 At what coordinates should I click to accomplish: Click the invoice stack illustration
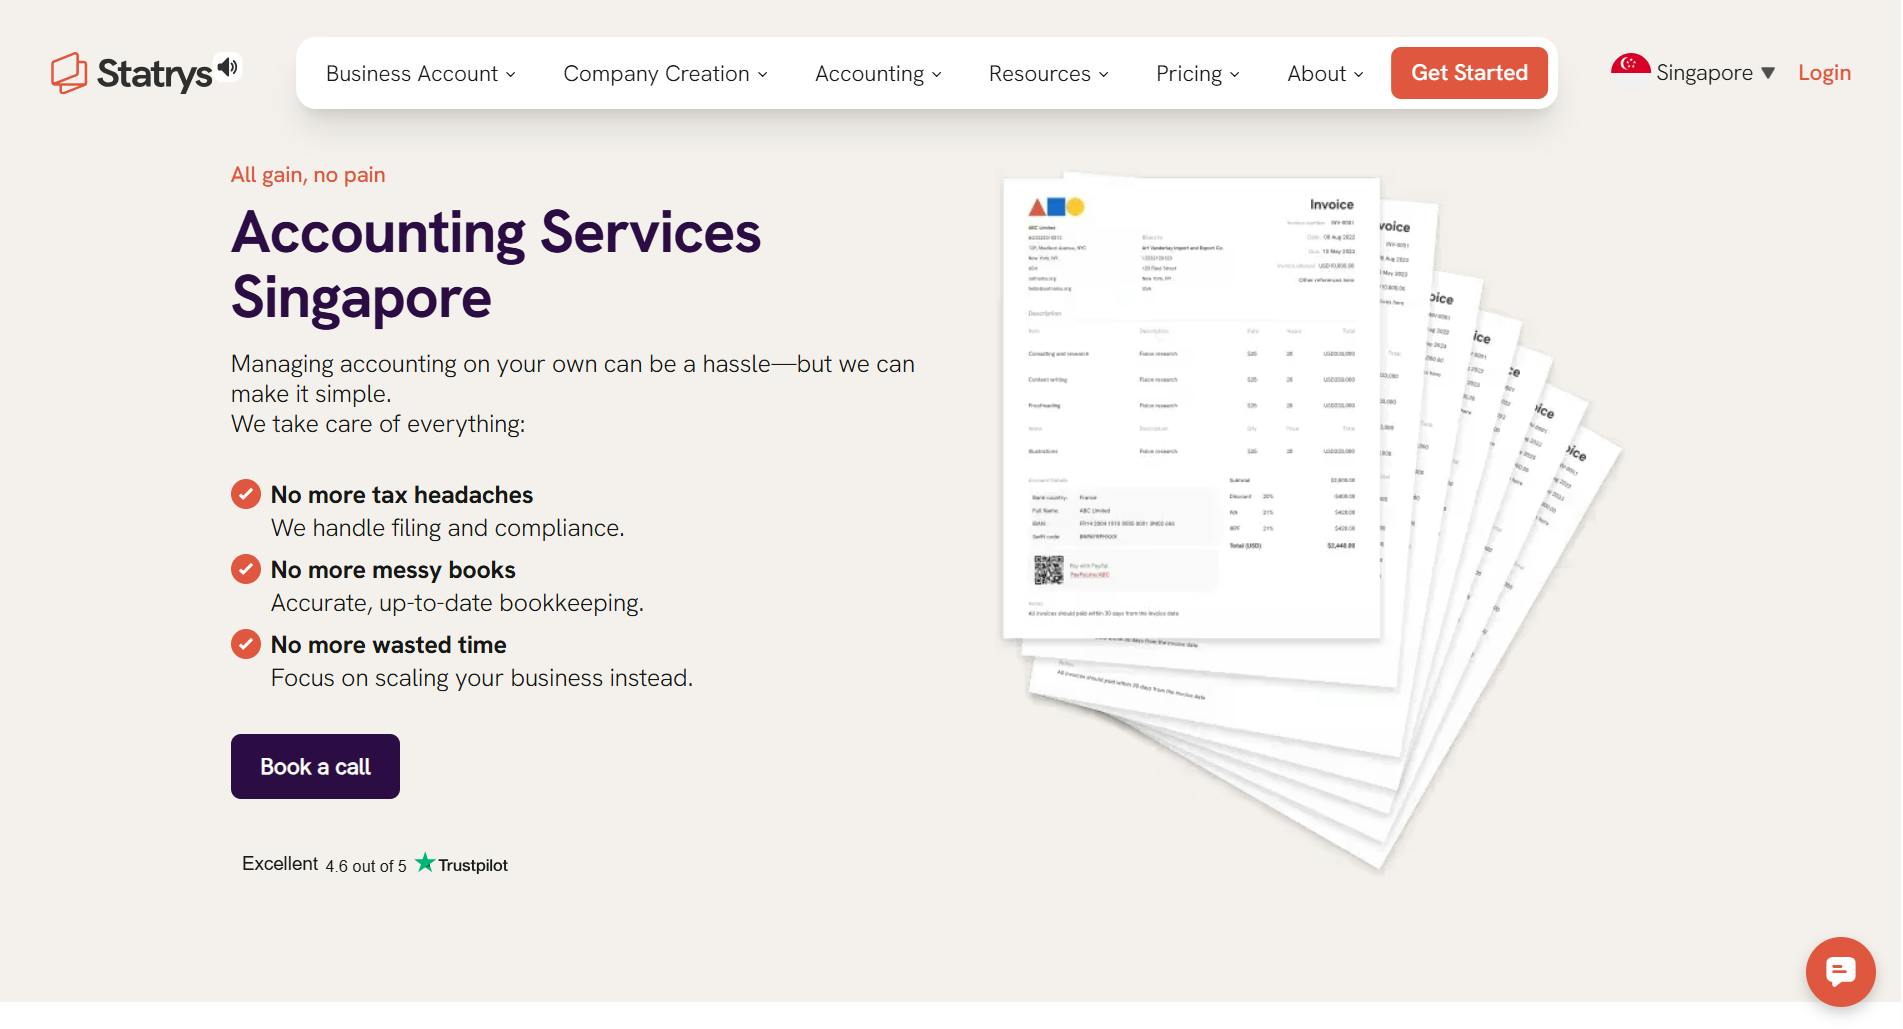click(1310, 520)
